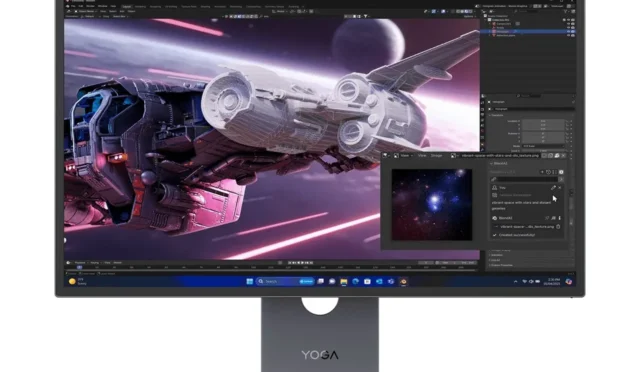Image resolution: width=640 pixels, height=372 pixels.
Task: Switch to the Modeling workspace tab
Action: tap(140, 7)
